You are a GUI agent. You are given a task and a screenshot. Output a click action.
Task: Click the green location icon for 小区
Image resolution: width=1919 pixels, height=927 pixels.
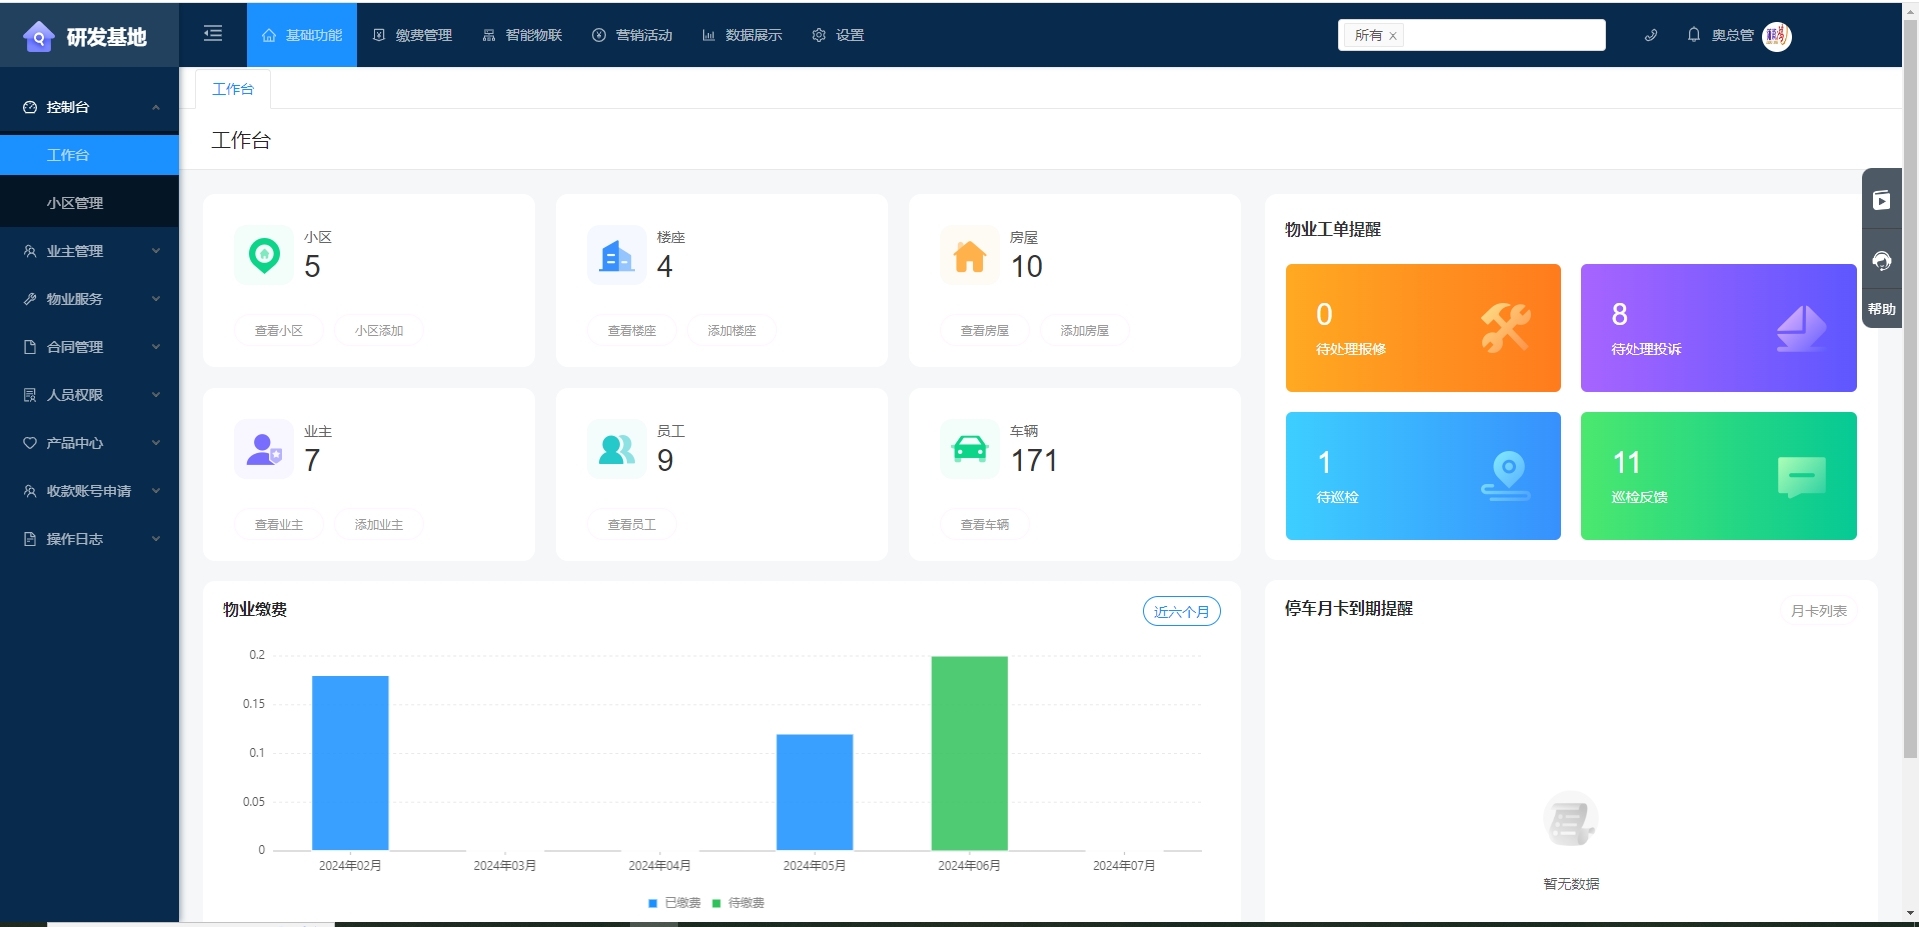264,255
